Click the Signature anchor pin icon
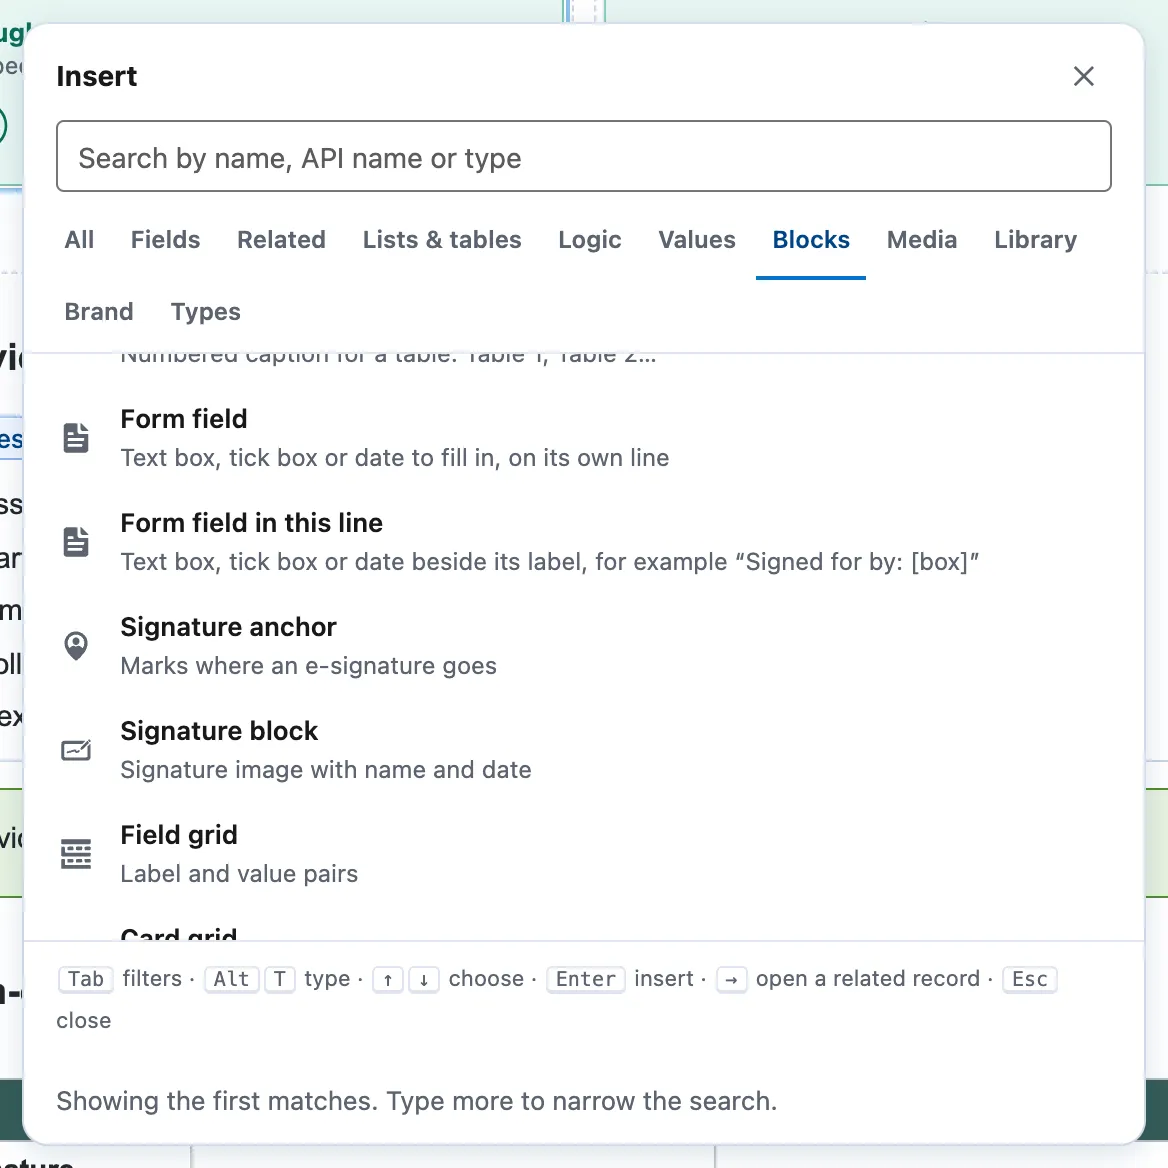The image size is (1168, 1168). click(x=76, y=646)
